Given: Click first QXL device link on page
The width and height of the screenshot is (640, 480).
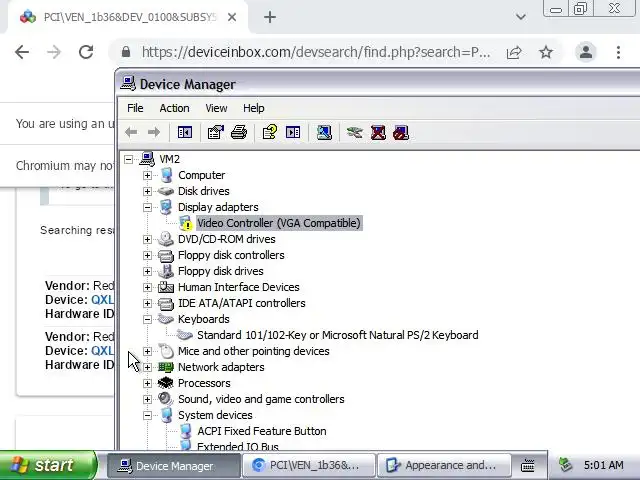Looking at the screenshot, I should 102,300.
